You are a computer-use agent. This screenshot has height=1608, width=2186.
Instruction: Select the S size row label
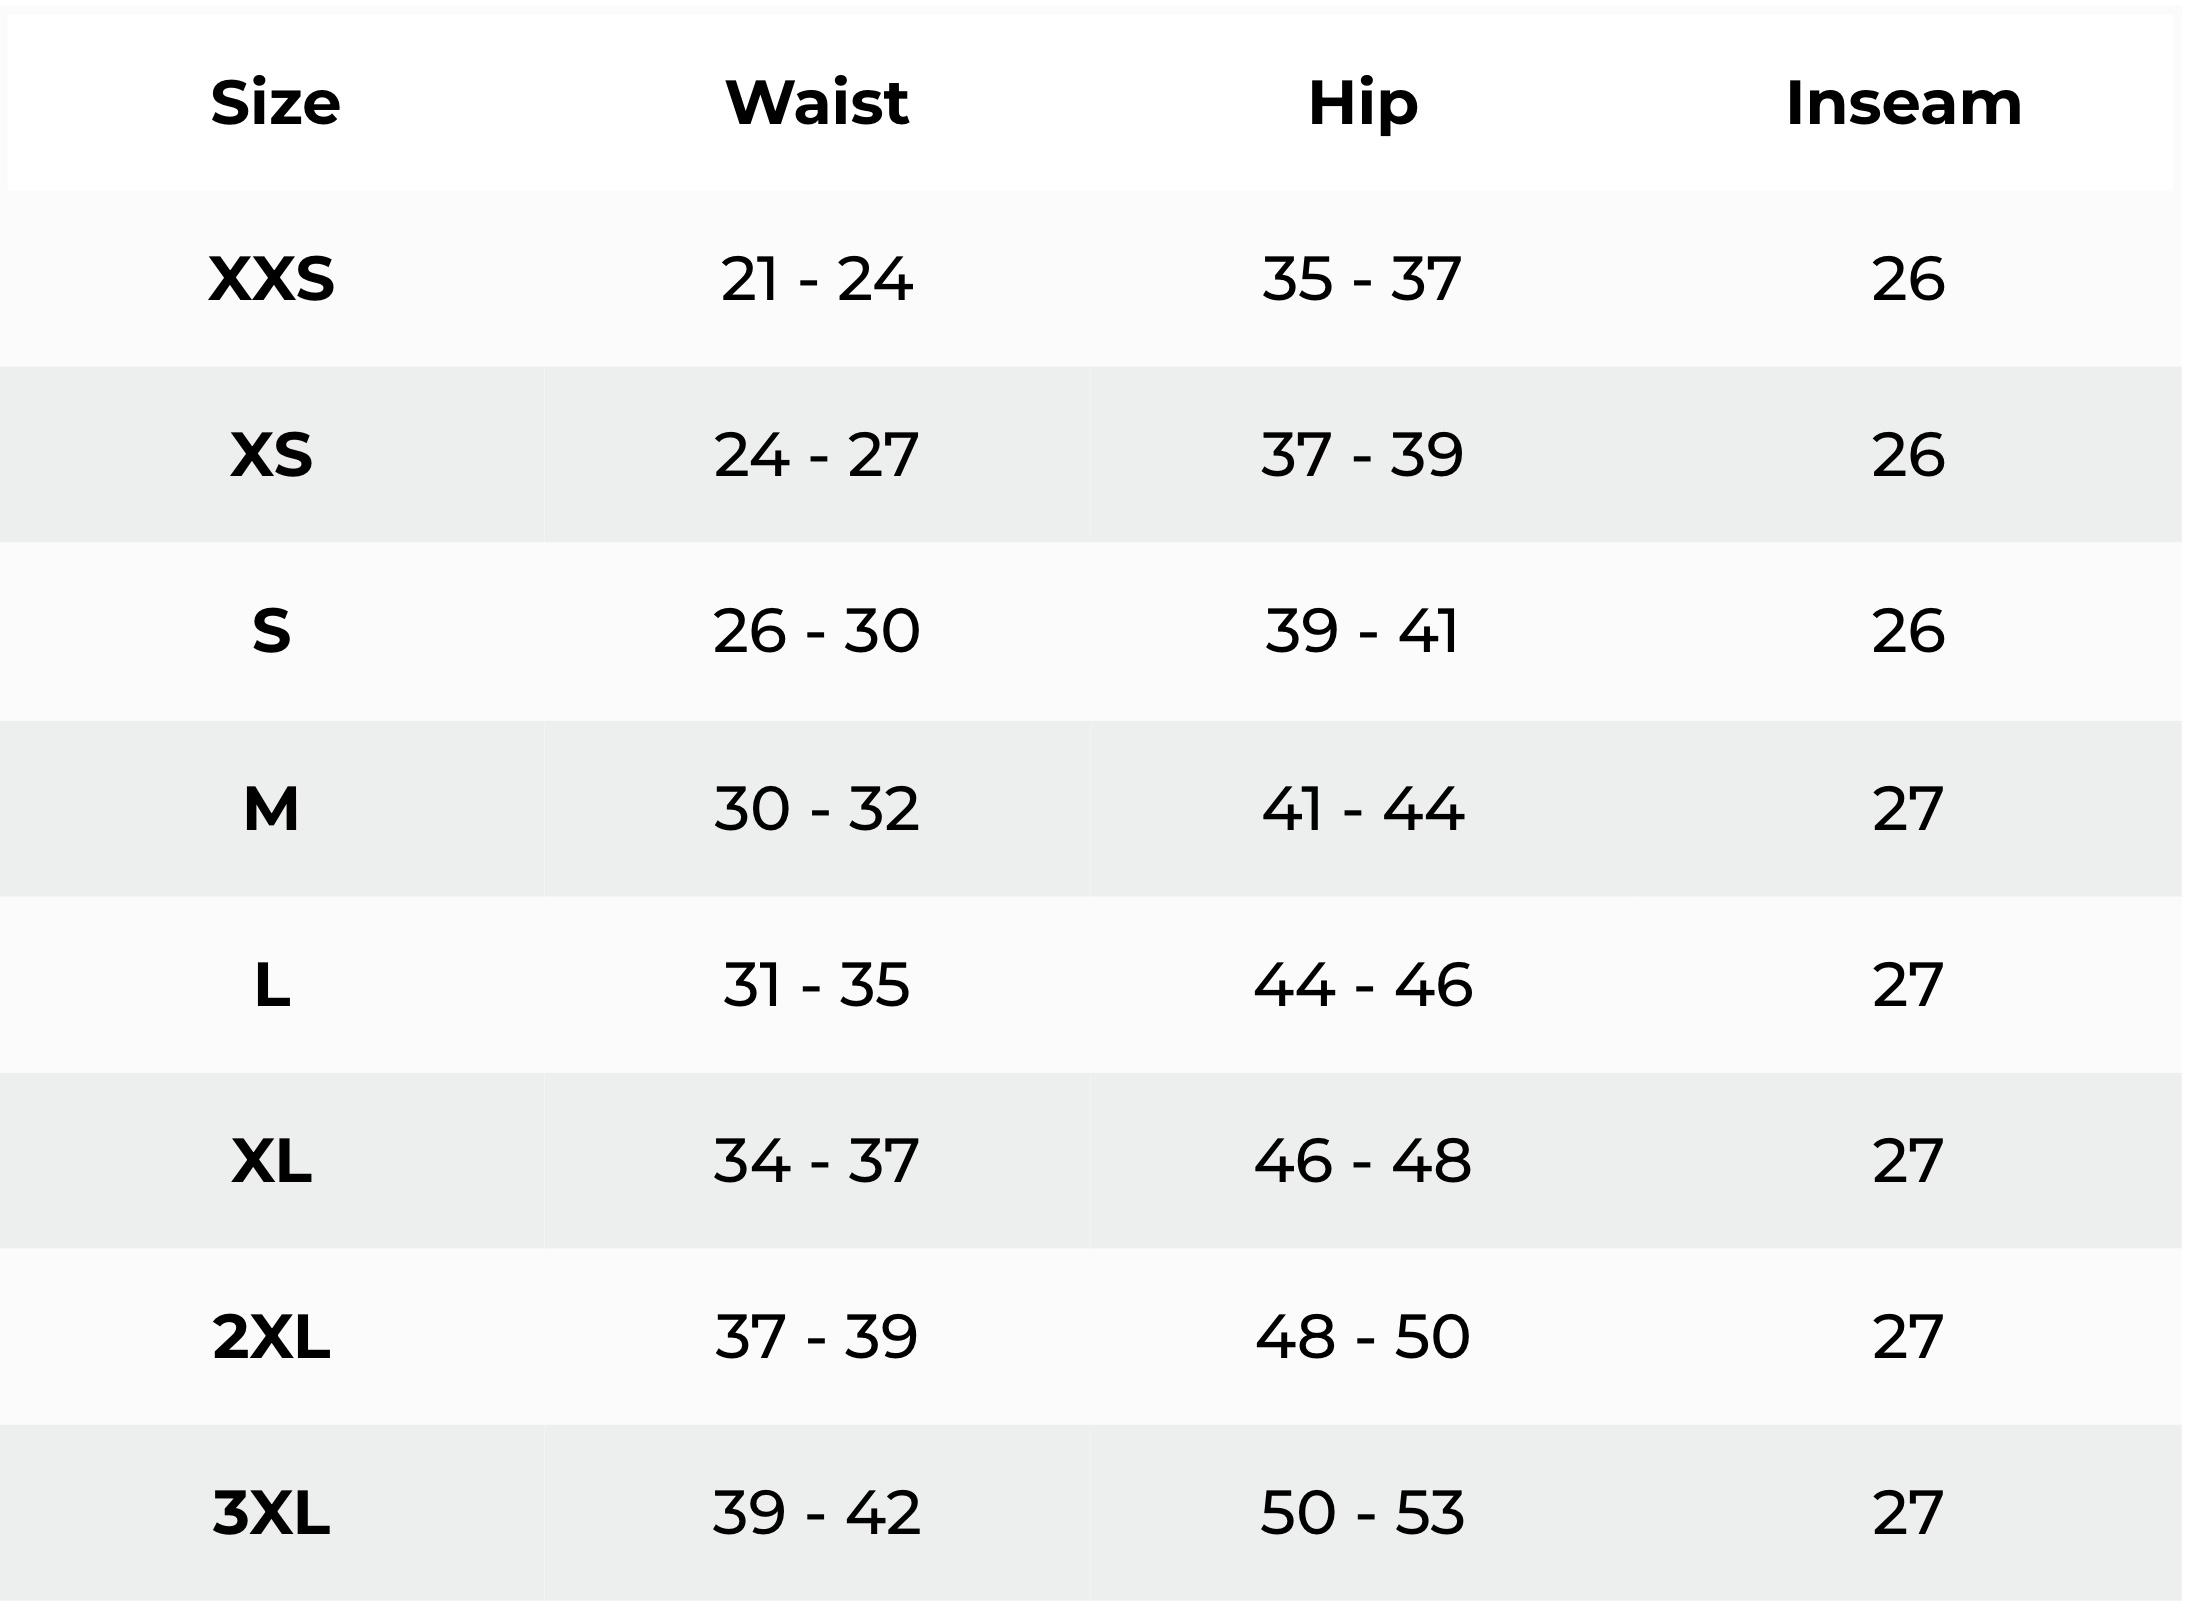click(x=271, y=631)
